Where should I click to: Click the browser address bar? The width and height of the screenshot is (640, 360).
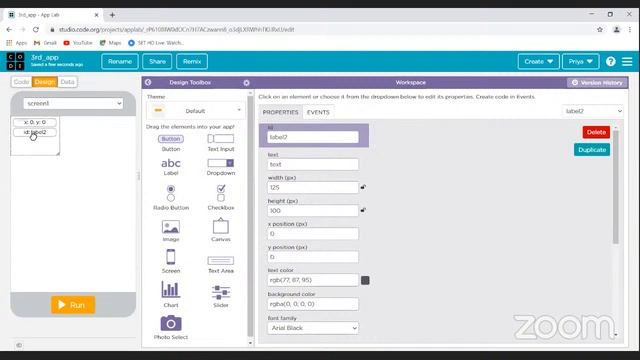(x=318, y=29)
